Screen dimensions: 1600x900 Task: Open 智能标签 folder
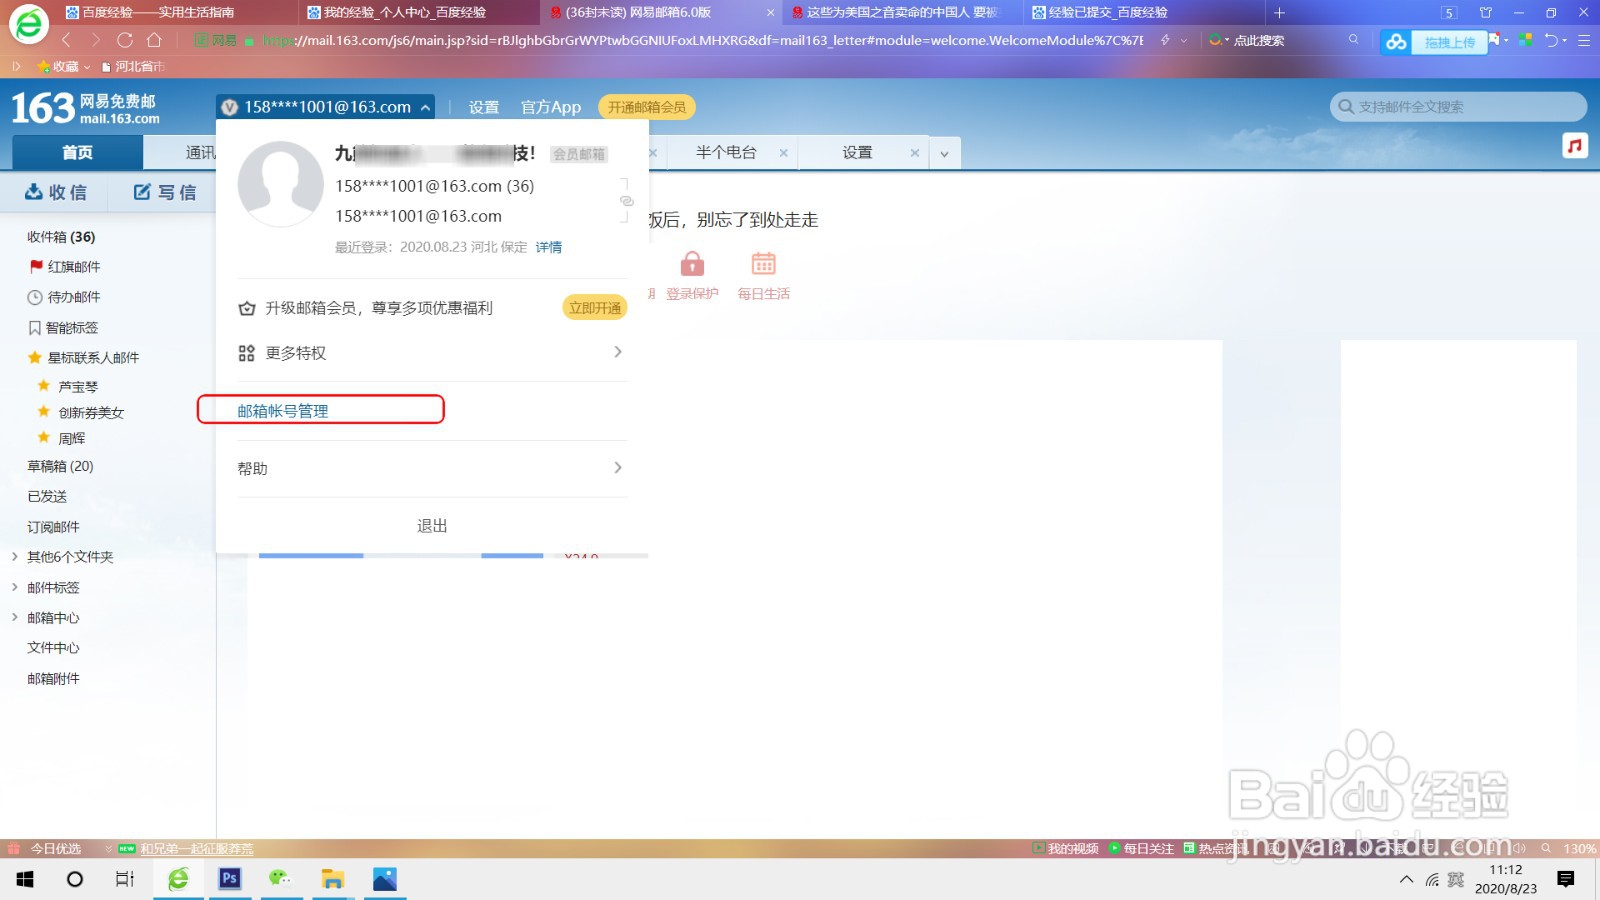(72, 328)
